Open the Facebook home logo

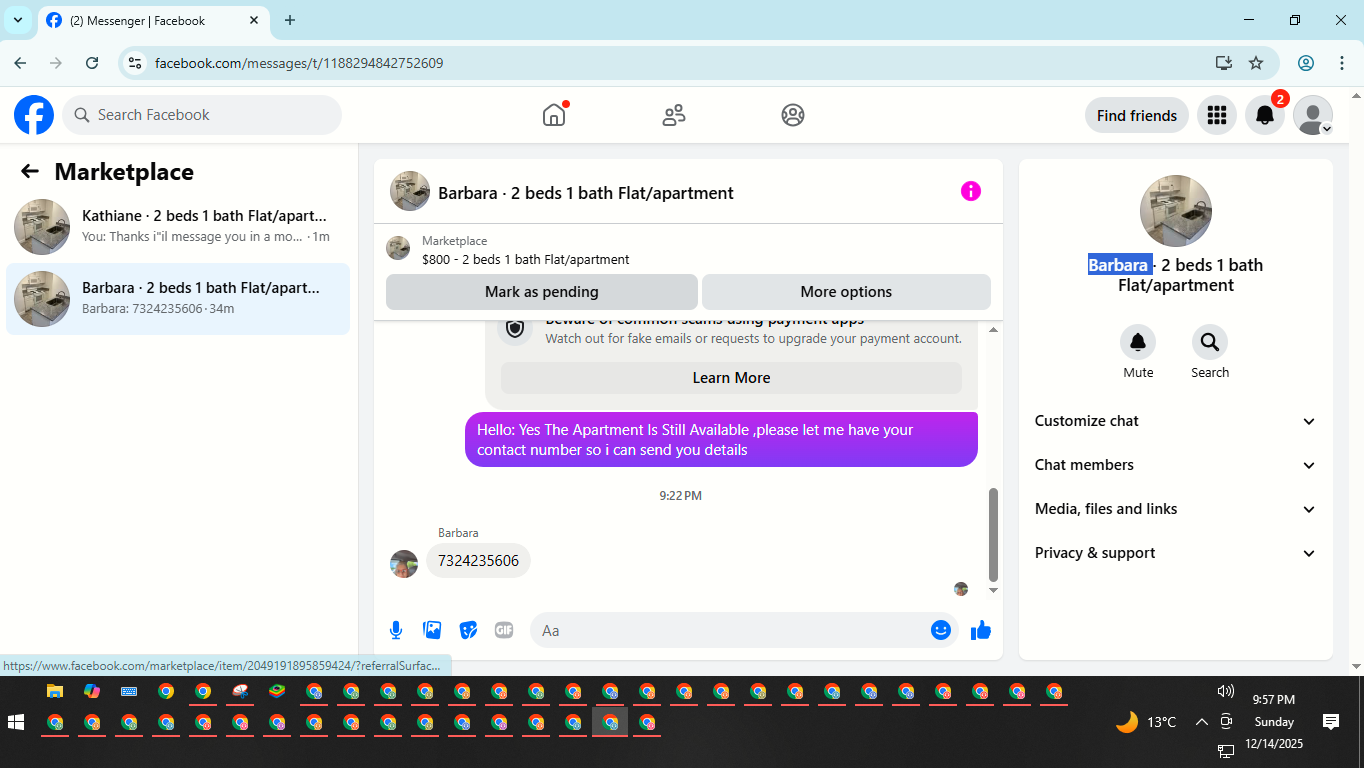click(x=34, y=115)
